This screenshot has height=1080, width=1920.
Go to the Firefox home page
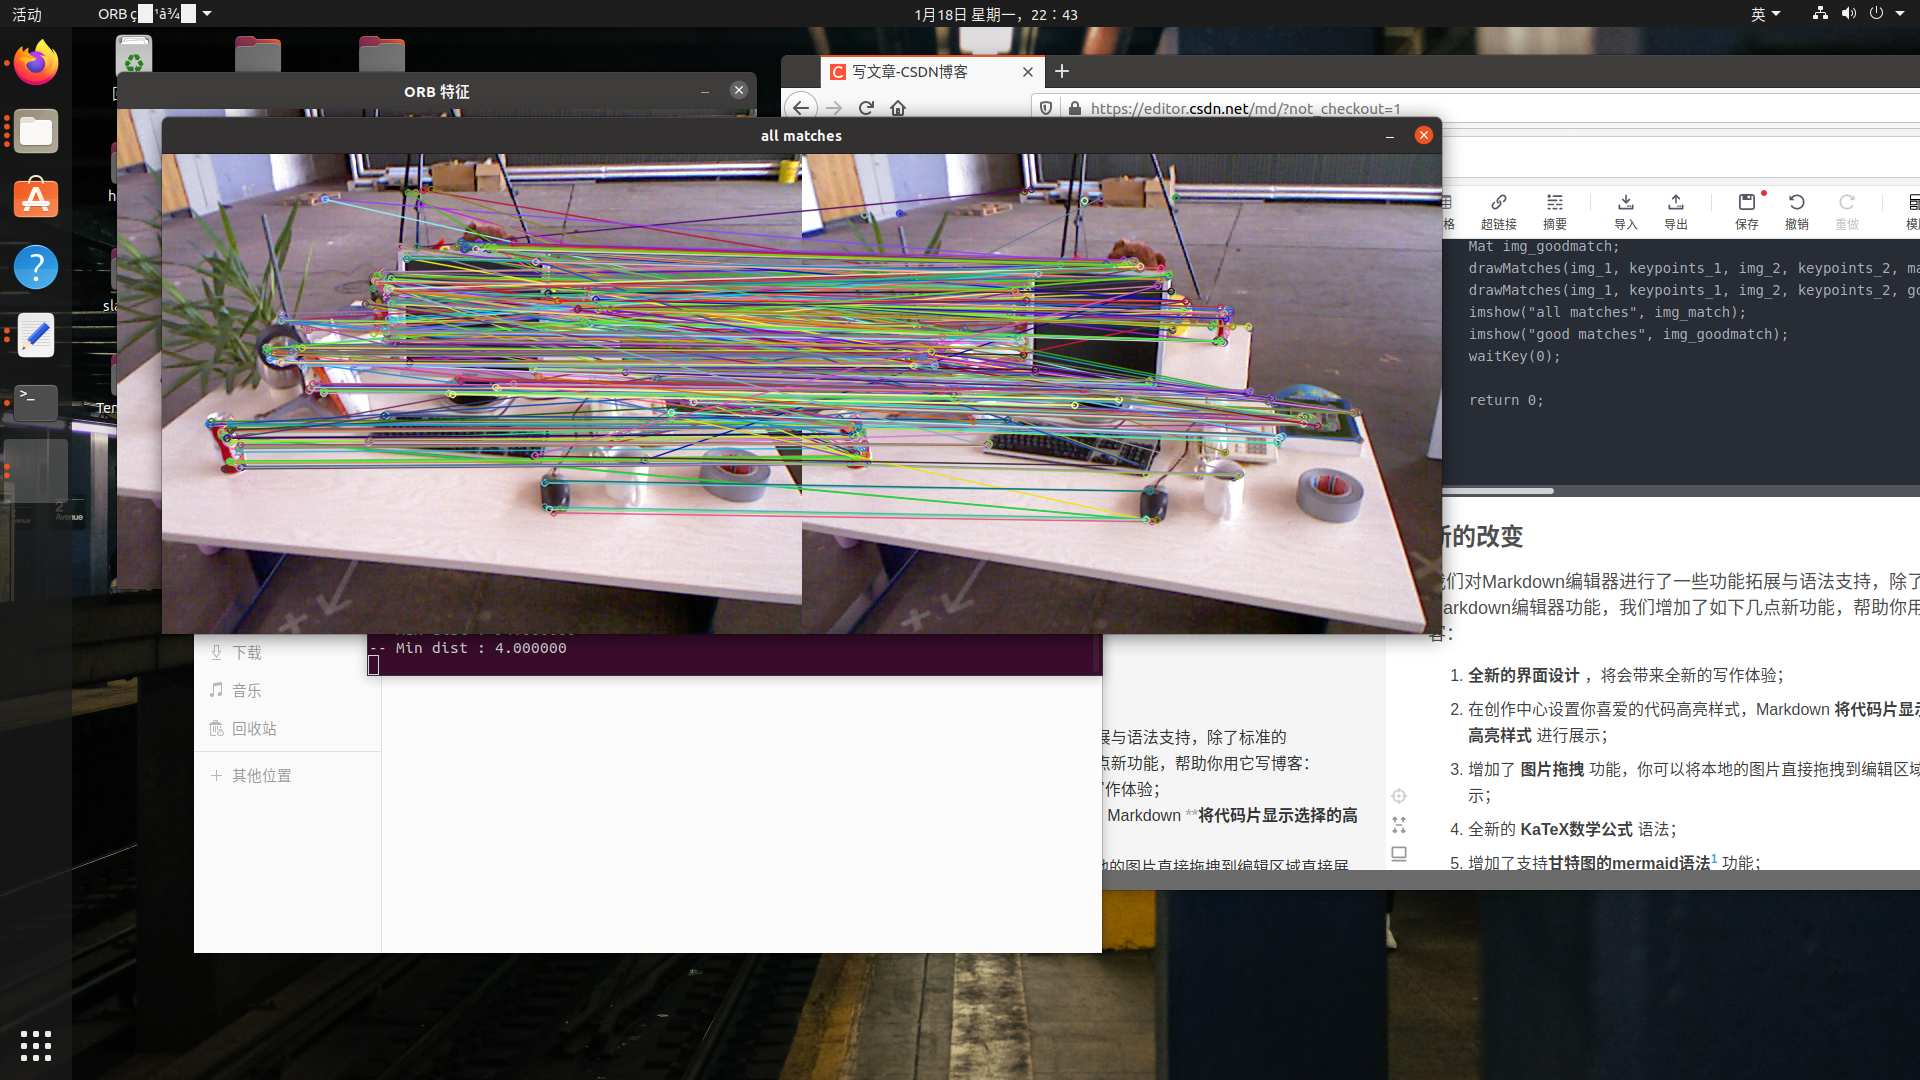point(898,108)
